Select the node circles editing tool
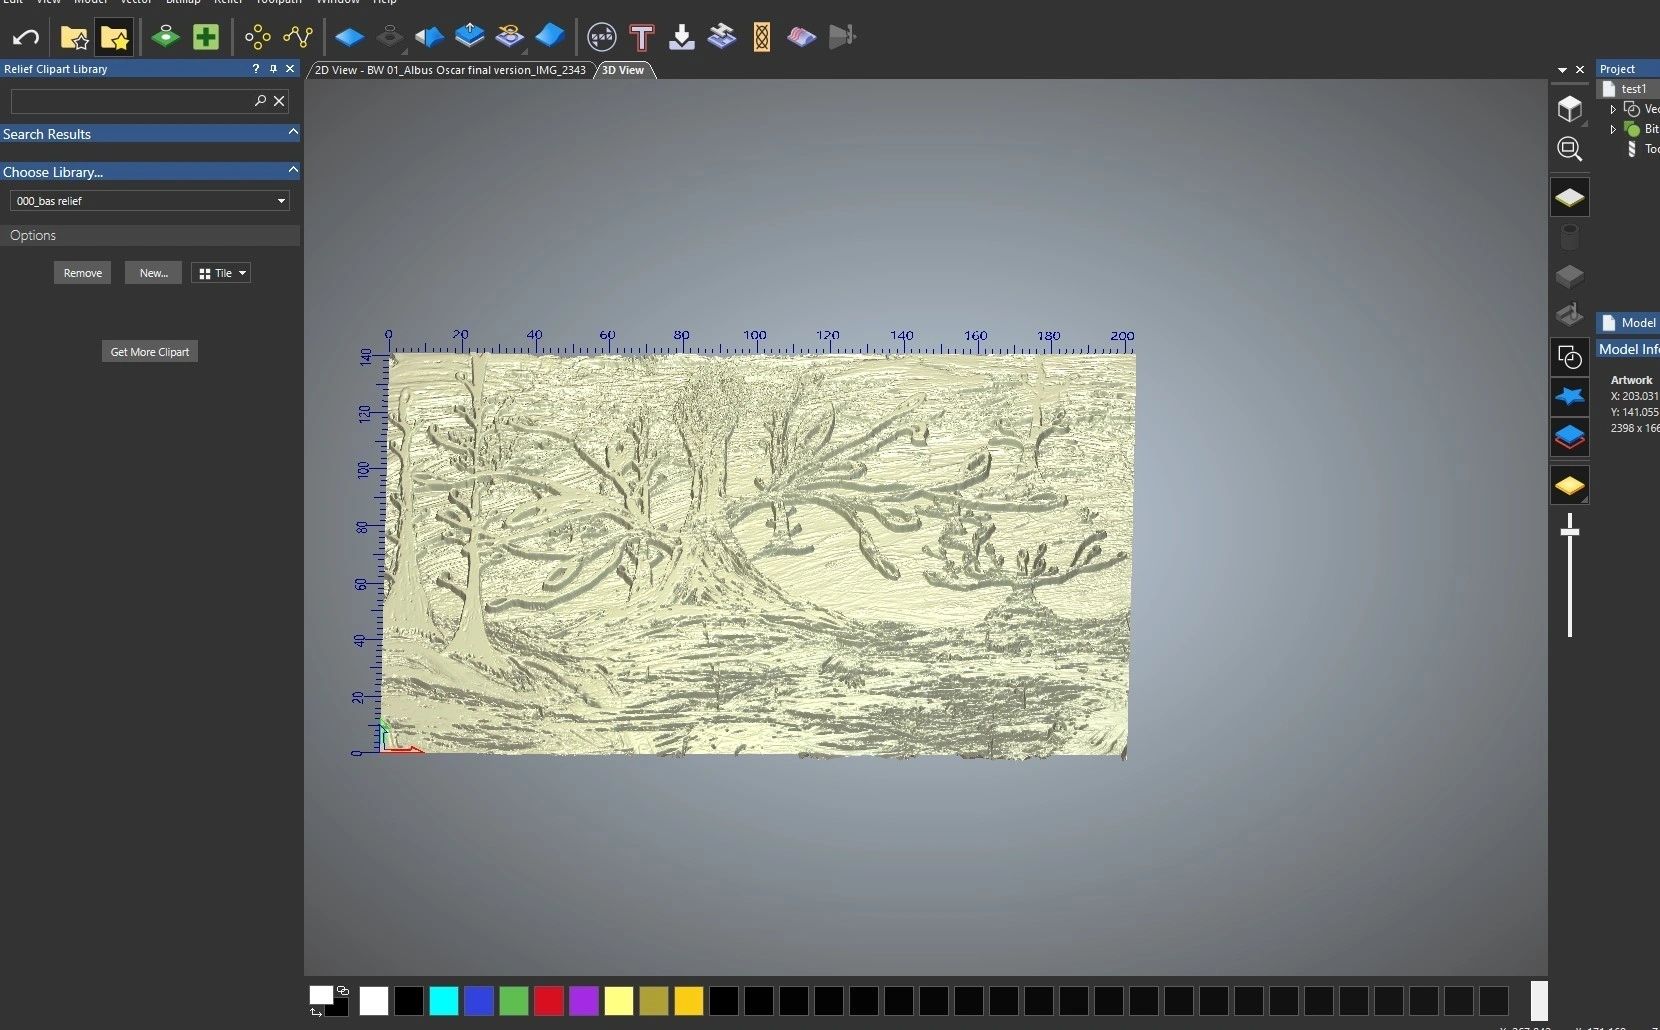The image size is (1660, 1030). [x=258, y=38]
